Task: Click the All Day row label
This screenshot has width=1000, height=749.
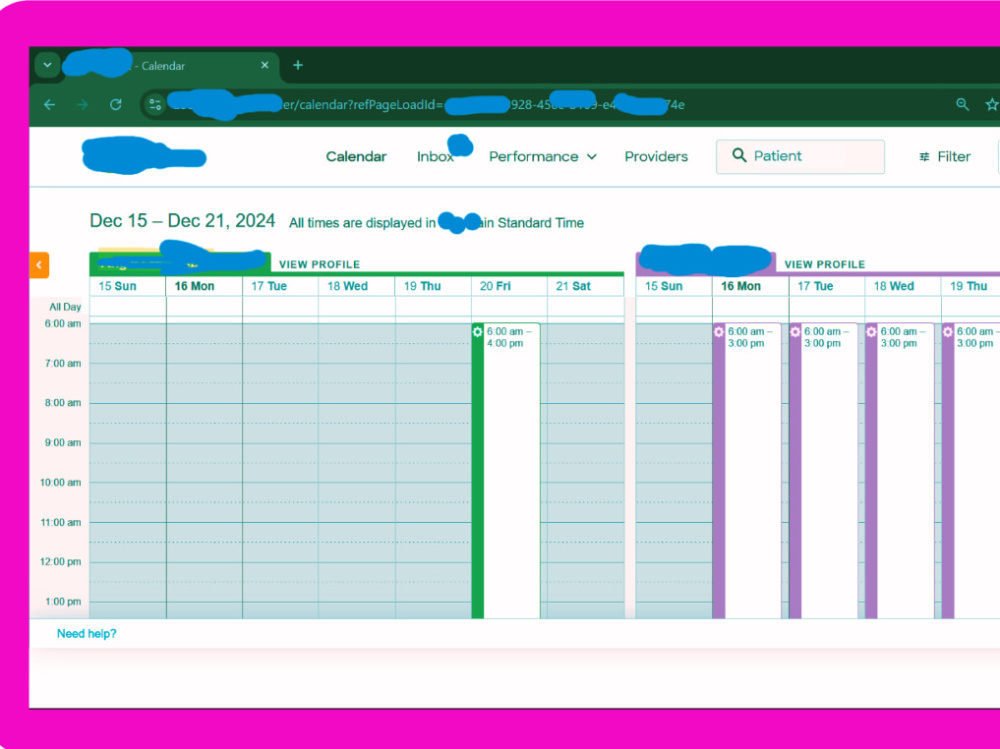Action: coord(65,307)
